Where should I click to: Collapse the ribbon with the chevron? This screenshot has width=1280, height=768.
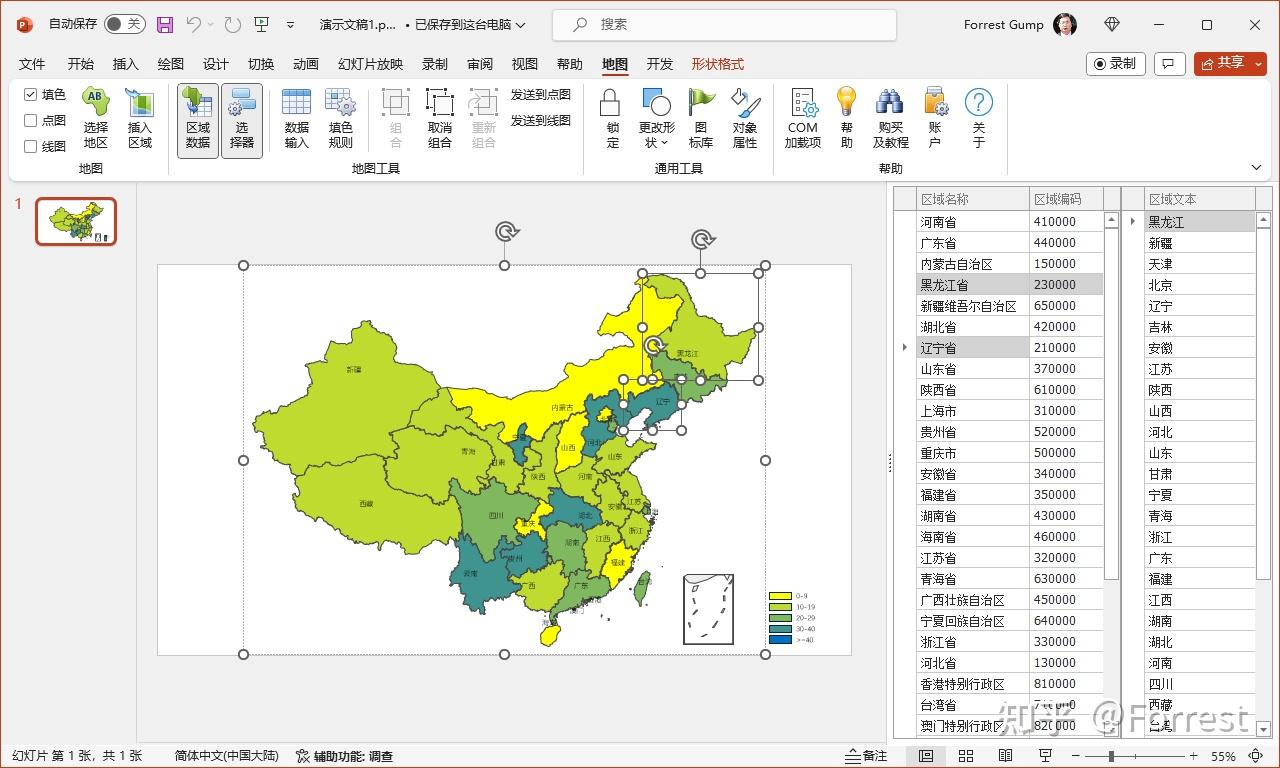(x=1256, y=167)
